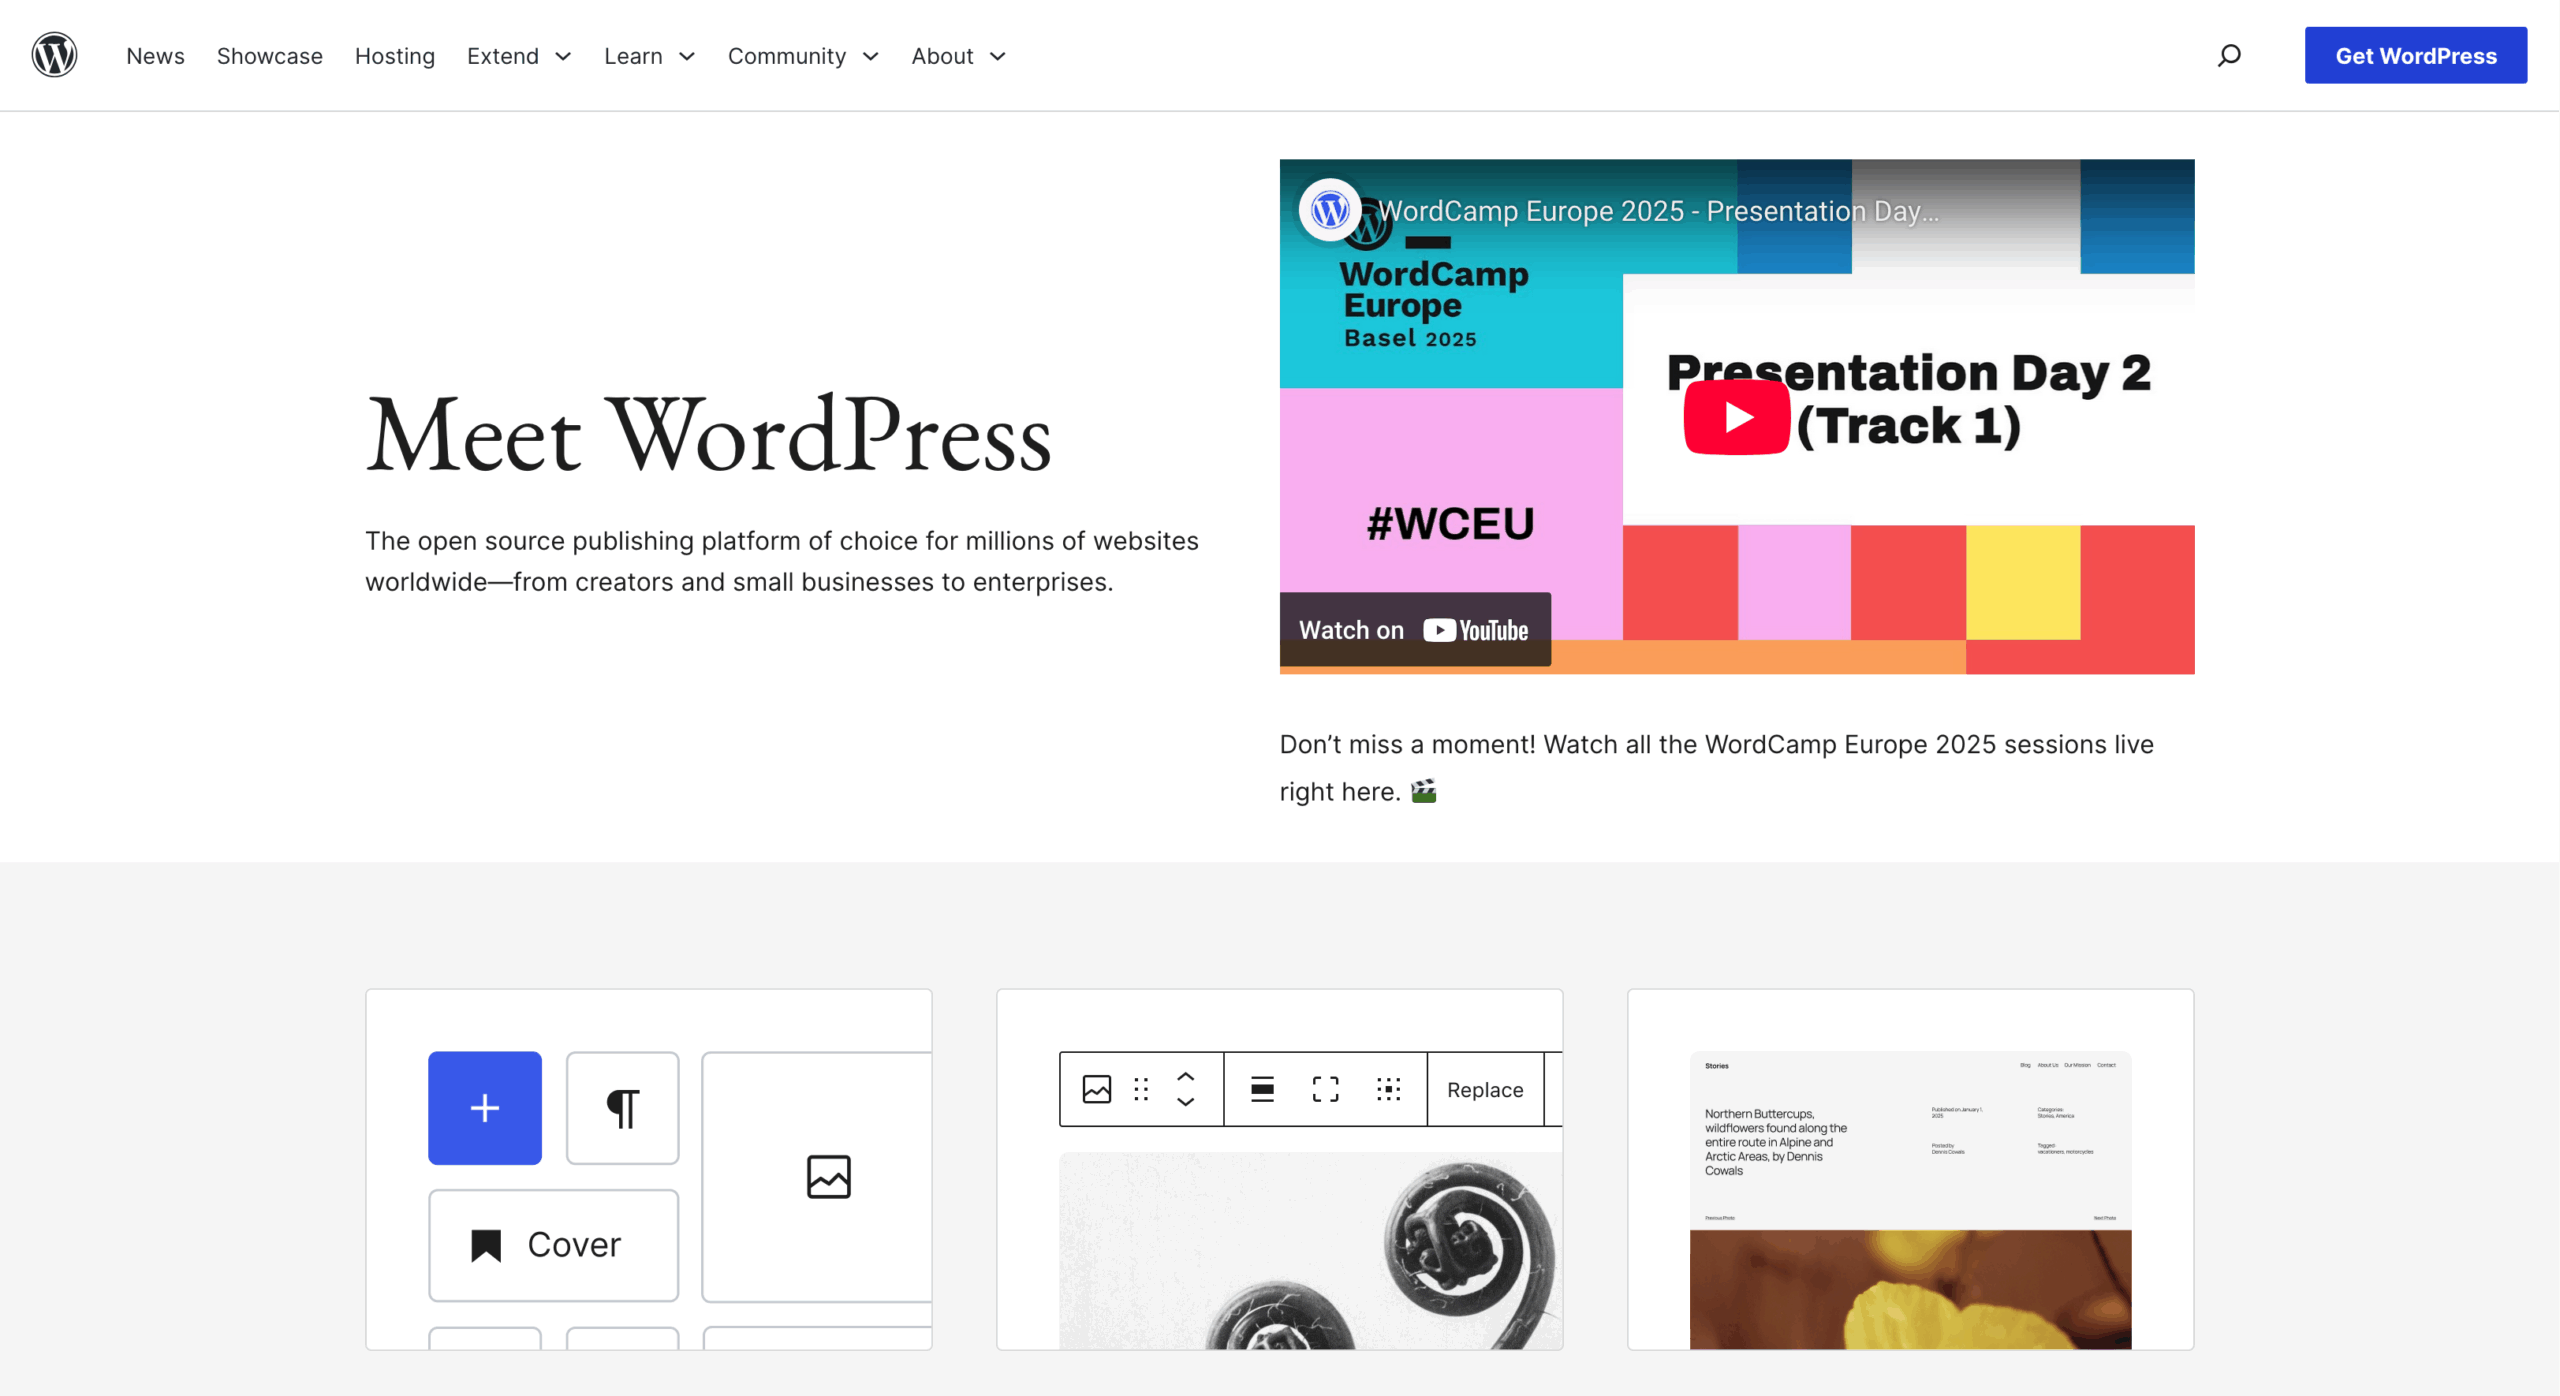Expand the Community menu chevron
Image resolution: width=2560 pixels, height=1396 pixels.
coord(870,56)
